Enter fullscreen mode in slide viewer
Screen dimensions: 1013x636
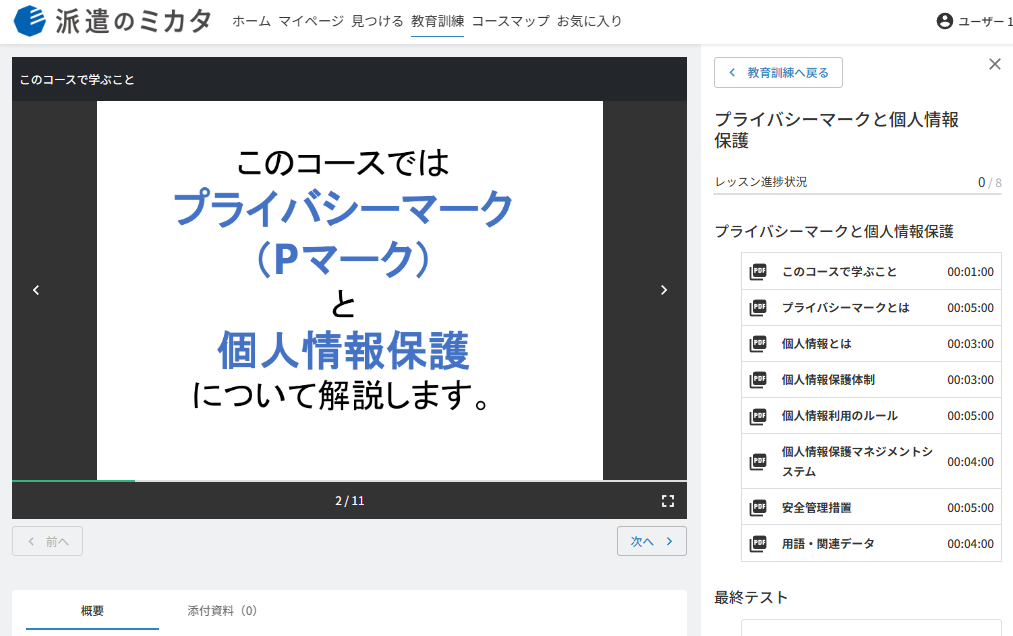point(668,501)
